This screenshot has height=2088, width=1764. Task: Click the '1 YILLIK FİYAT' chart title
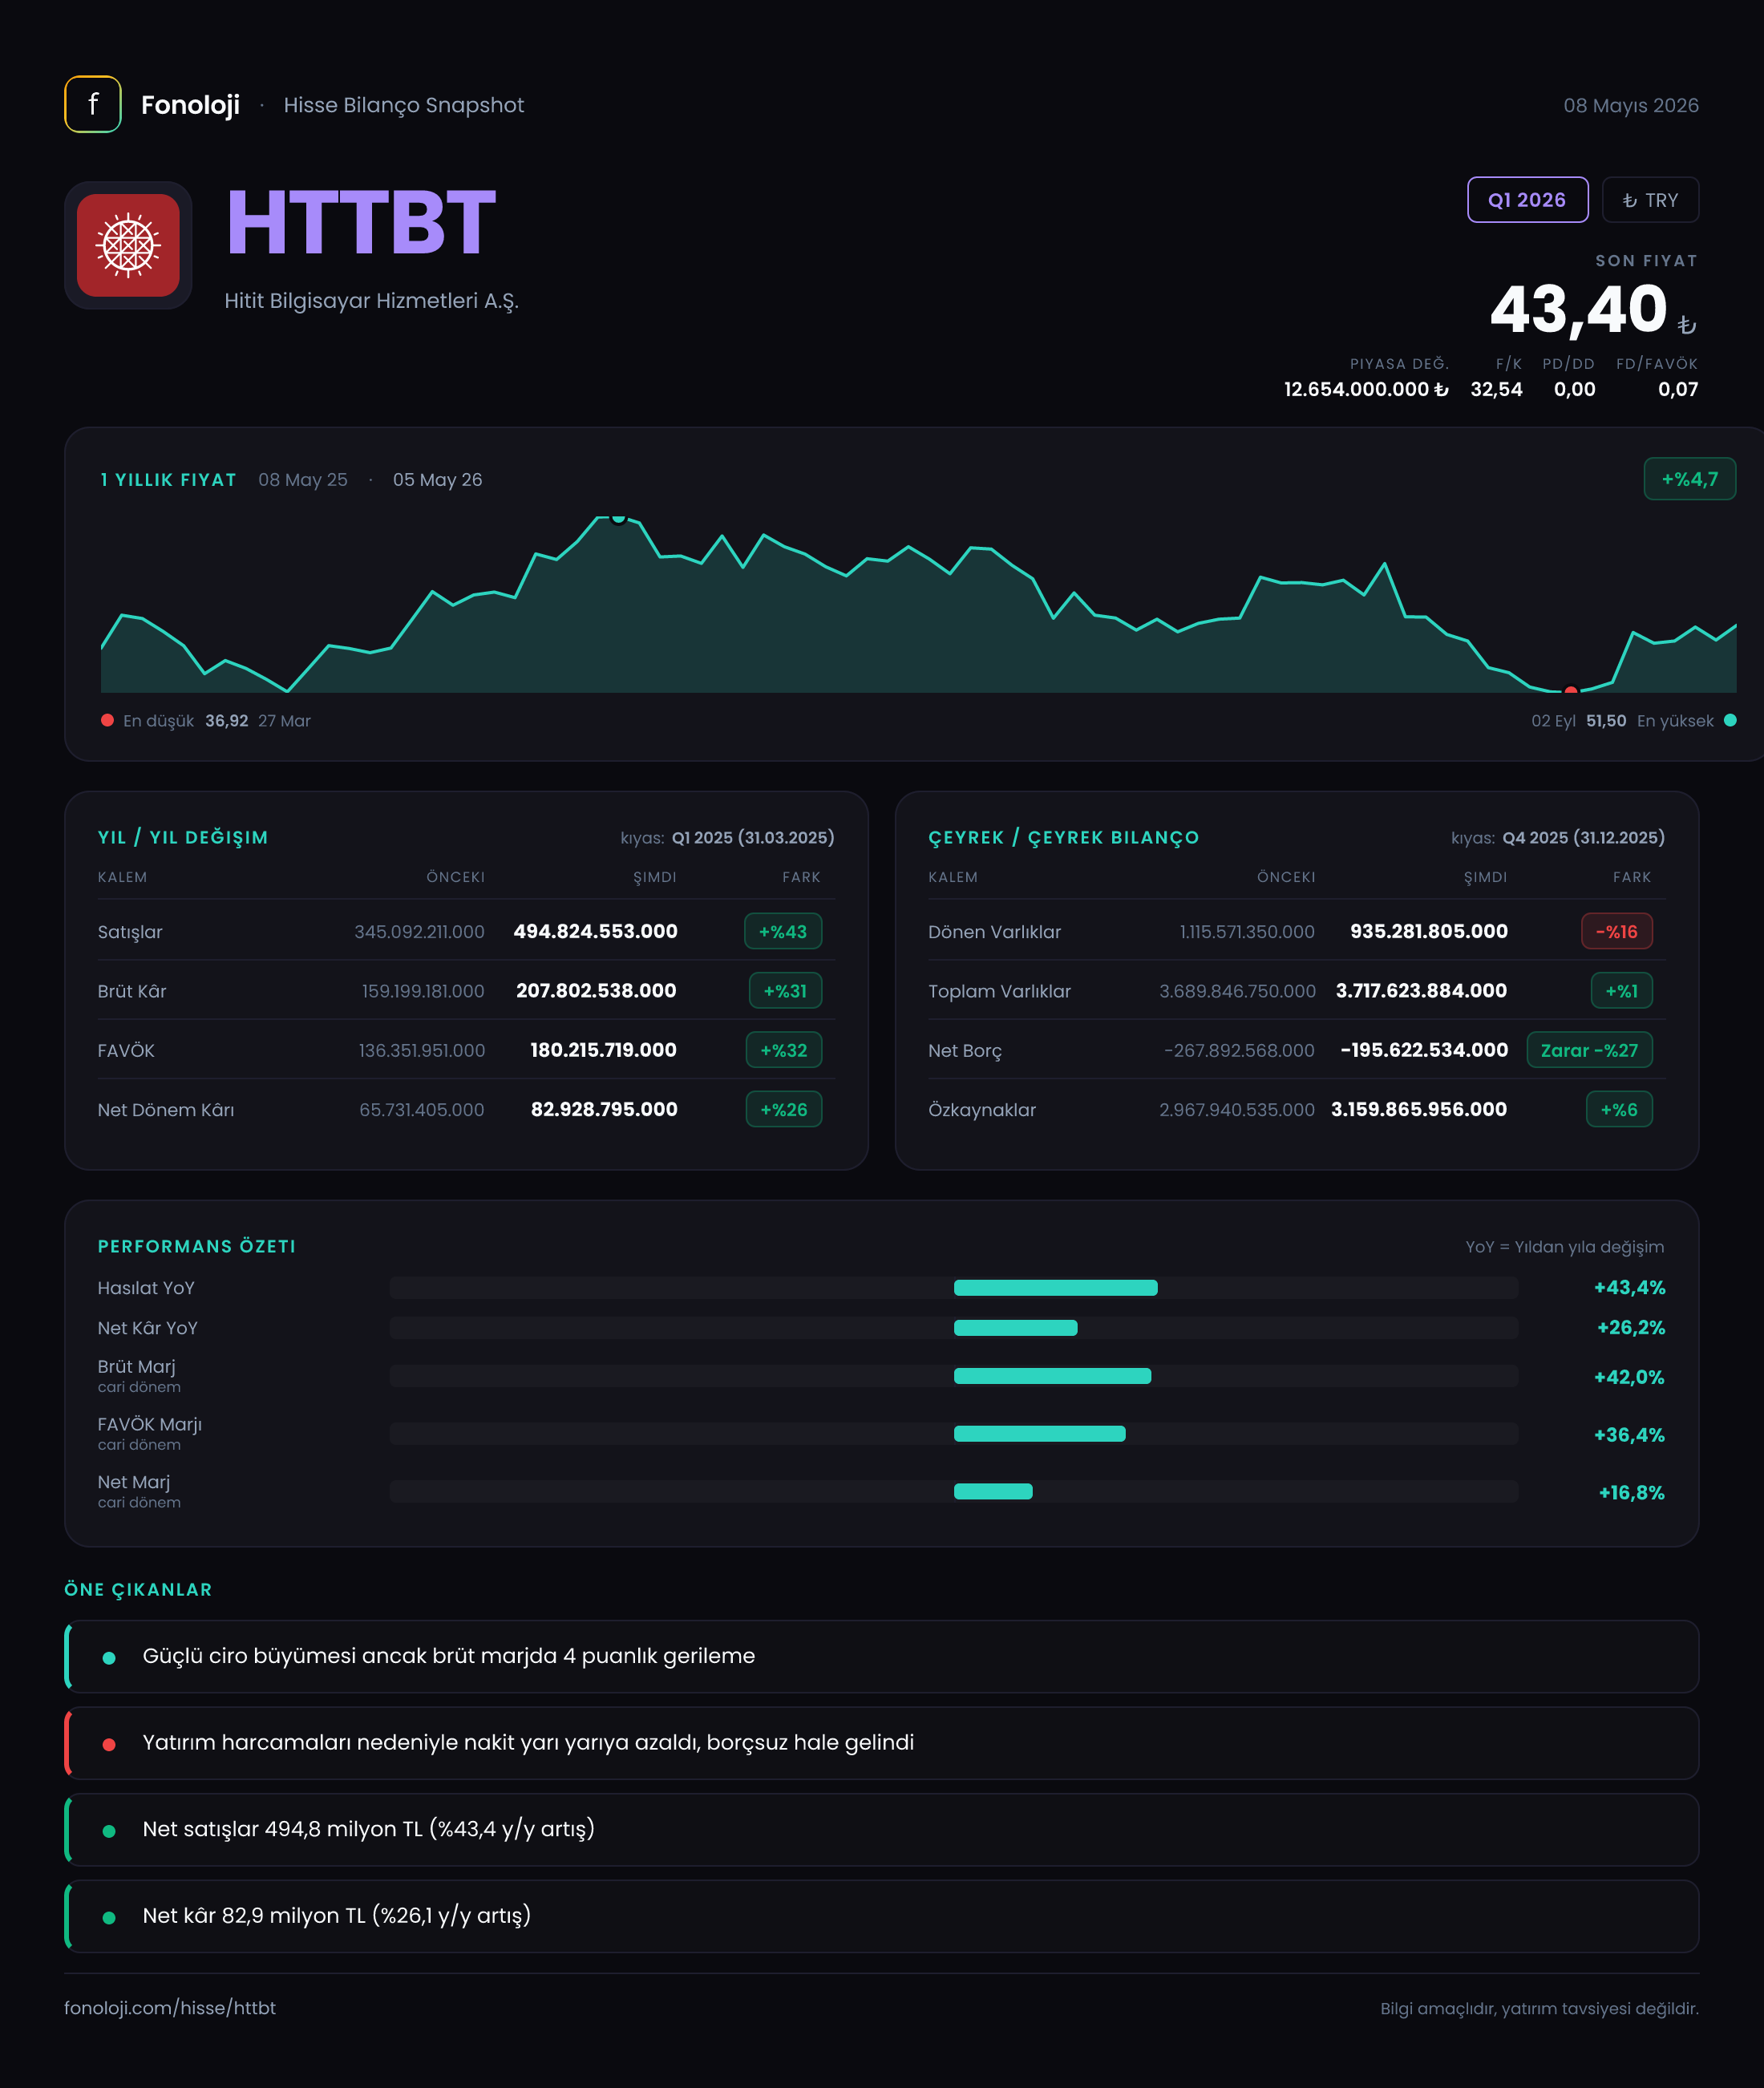[168, 480]
